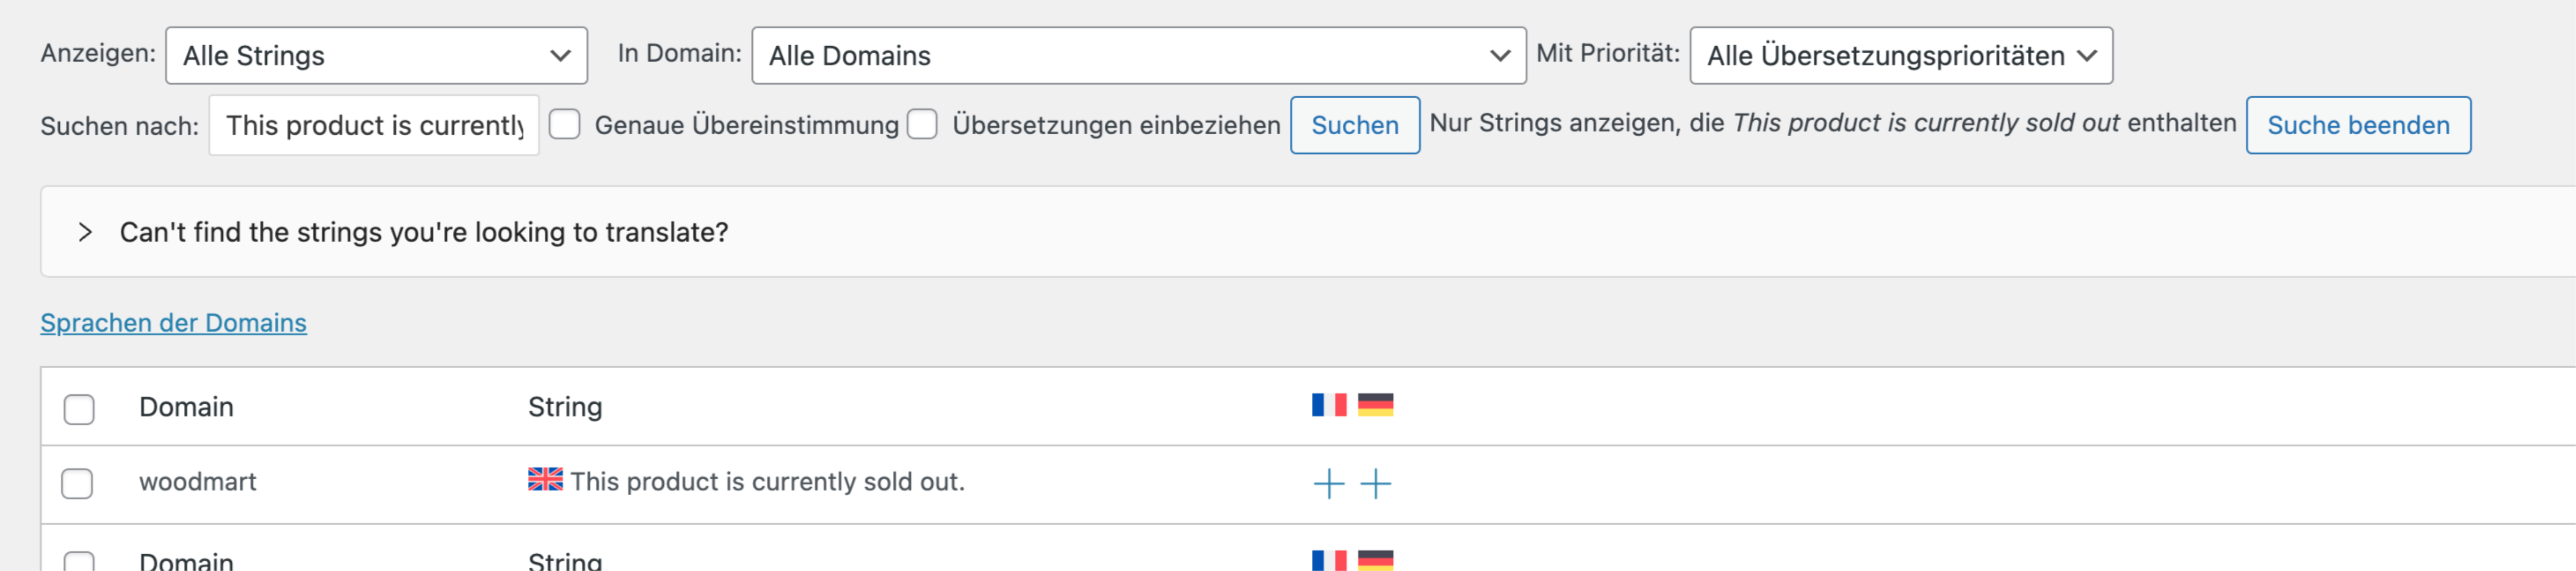Image resolution: width=2576 pixels, height=571 pixels.
Task: Click the This product is currently sold out string
Action: point(767,482)
